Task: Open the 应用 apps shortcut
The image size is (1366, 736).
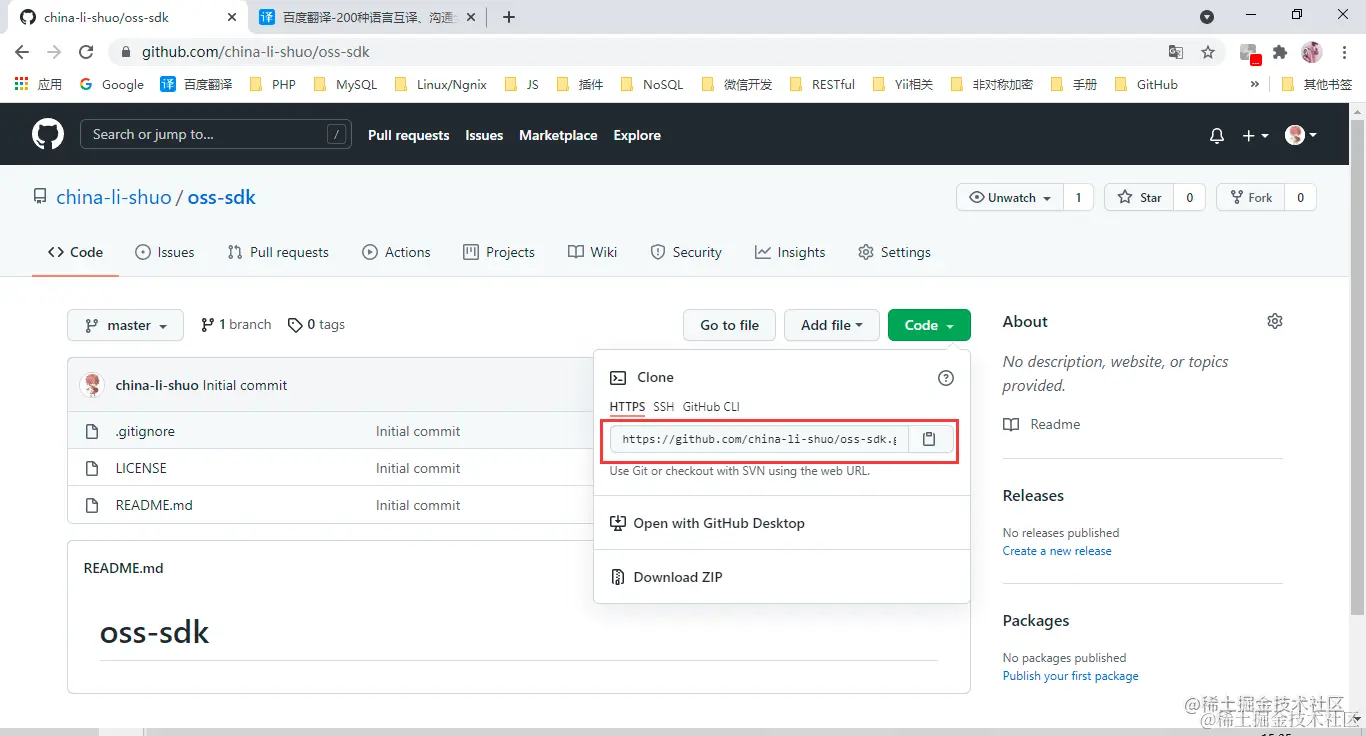Action: 38,85
